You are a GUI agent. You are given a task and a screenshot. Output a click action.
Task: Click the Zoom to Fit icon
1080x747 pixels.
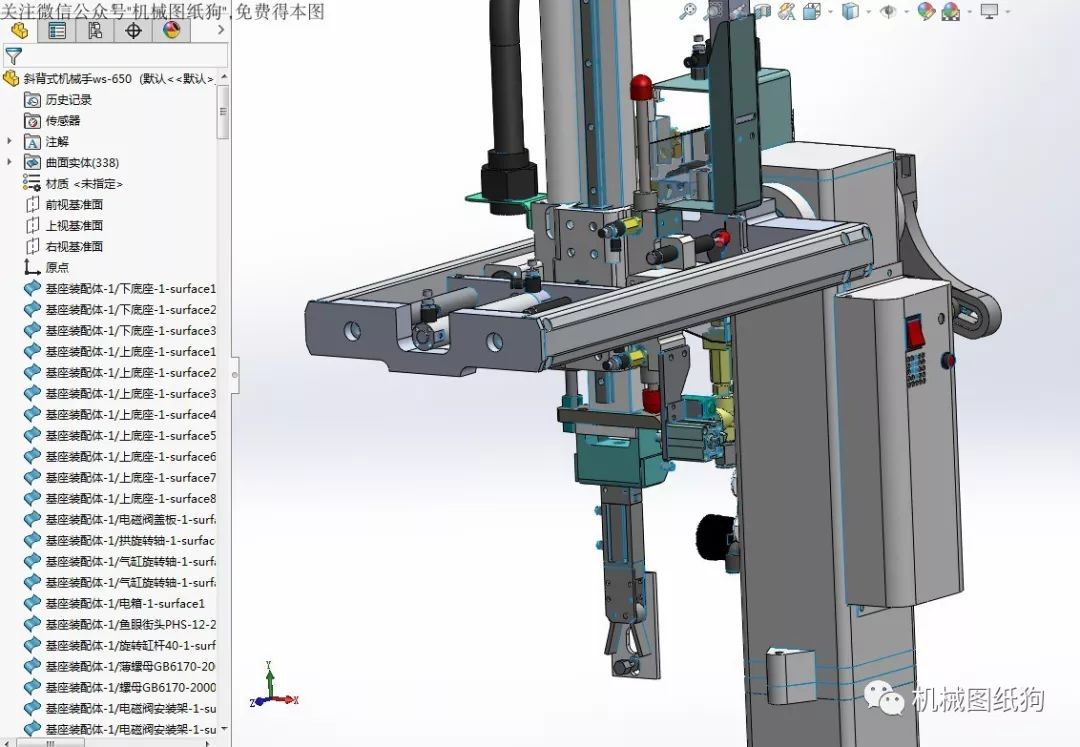[687, 11]
